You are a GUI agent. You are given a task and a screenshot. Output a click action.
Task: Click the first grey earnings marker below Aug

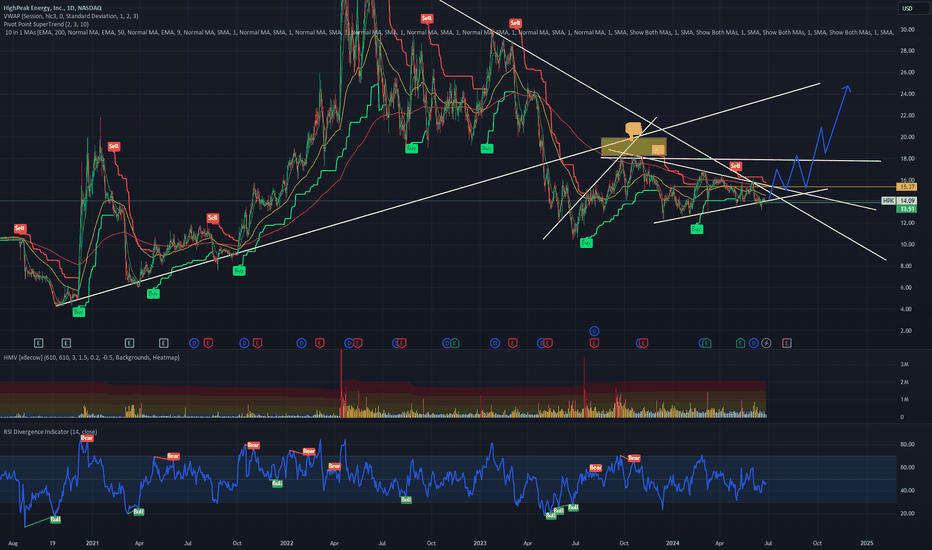[x=38, y=343]
